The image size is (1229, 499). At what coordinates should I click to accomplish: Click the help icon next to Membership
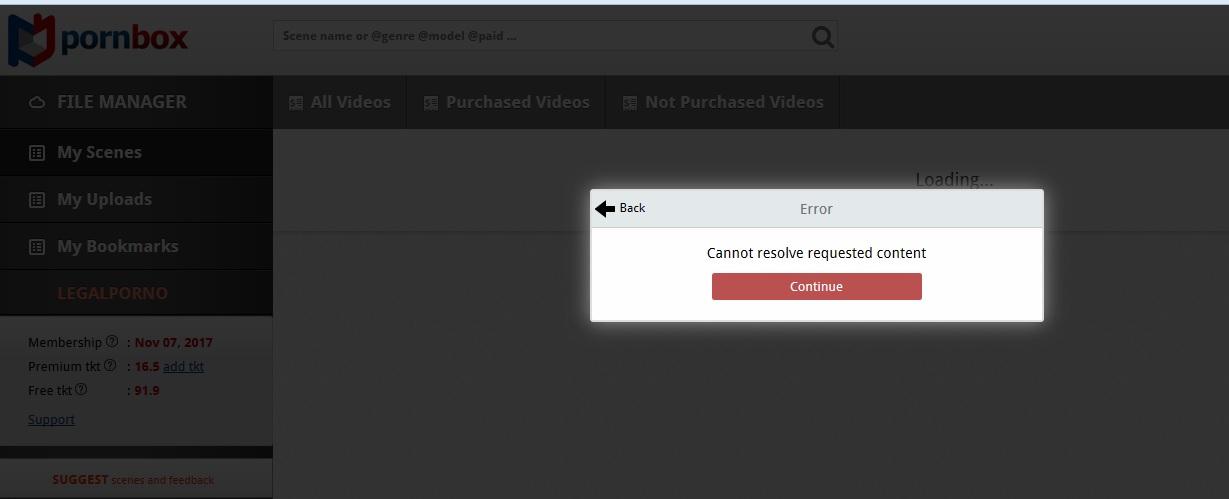click(x=112, y=342)
